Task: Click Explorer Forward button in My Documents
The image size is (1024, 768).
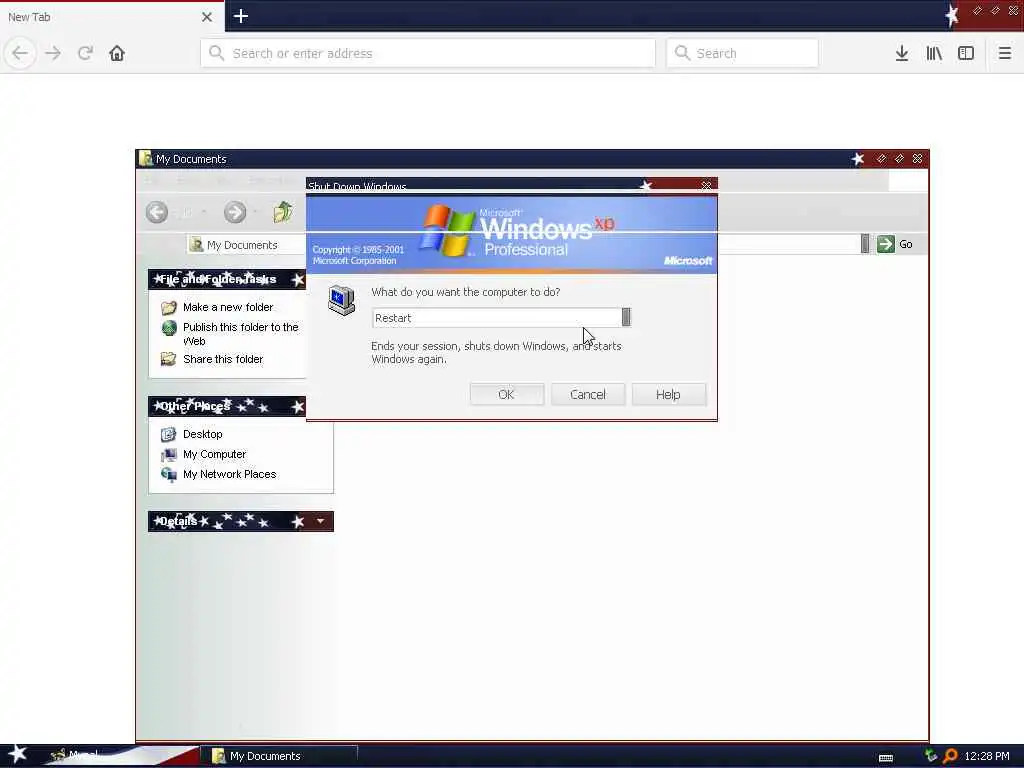Action: click(x=235, y=212)
